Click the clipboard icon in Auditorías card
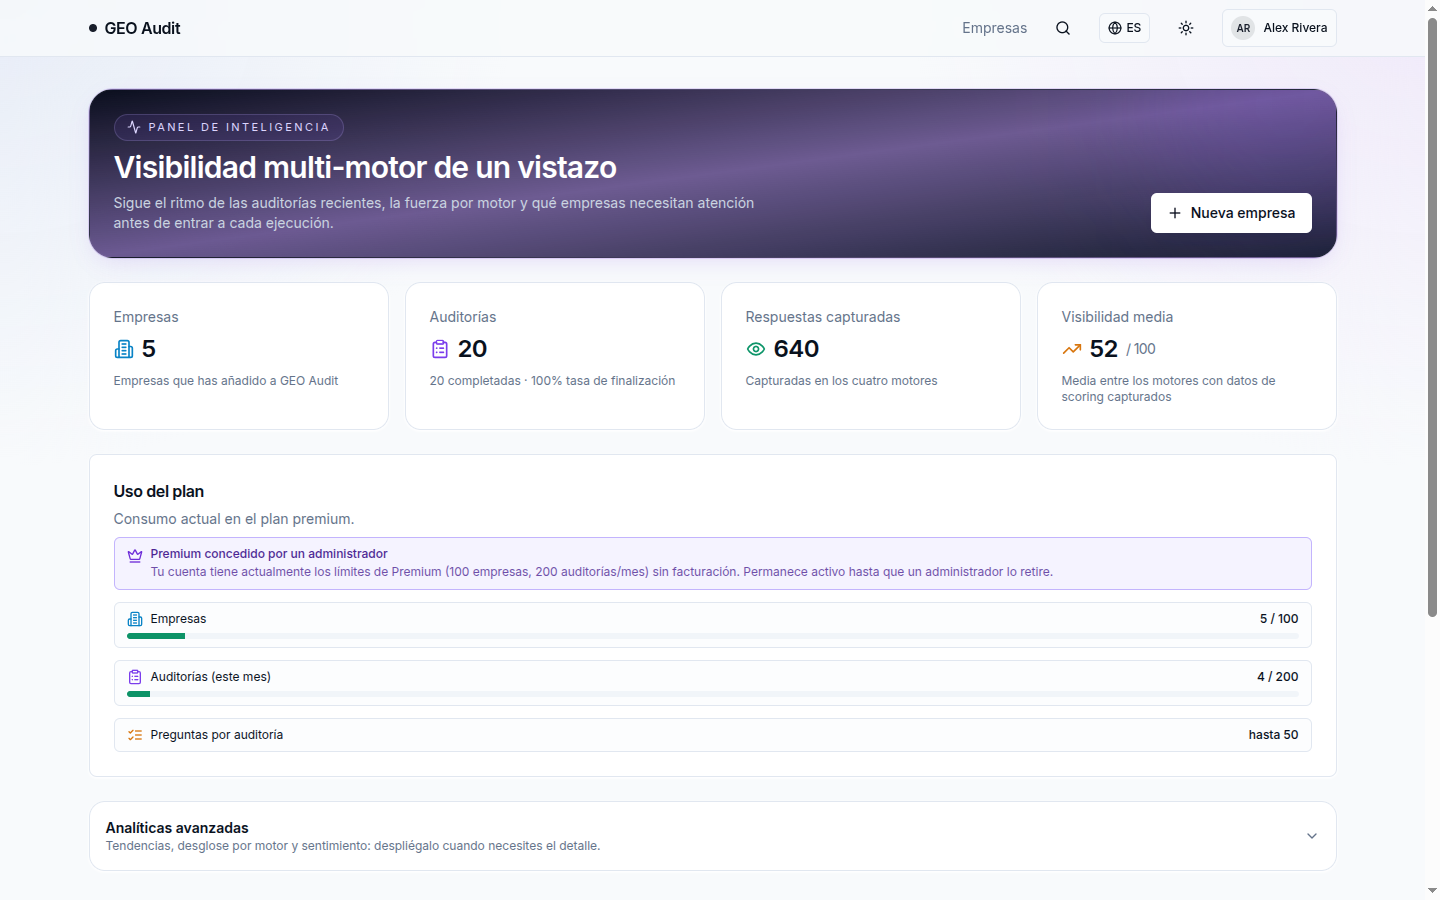This screenshot has height=900, width=1440. click(x=440, y=349)
